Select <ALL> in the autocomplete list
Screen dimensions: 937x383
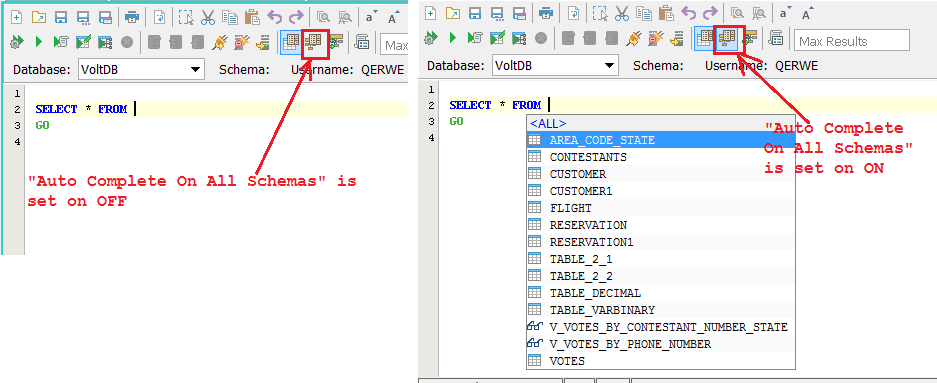tap(660, 123)
